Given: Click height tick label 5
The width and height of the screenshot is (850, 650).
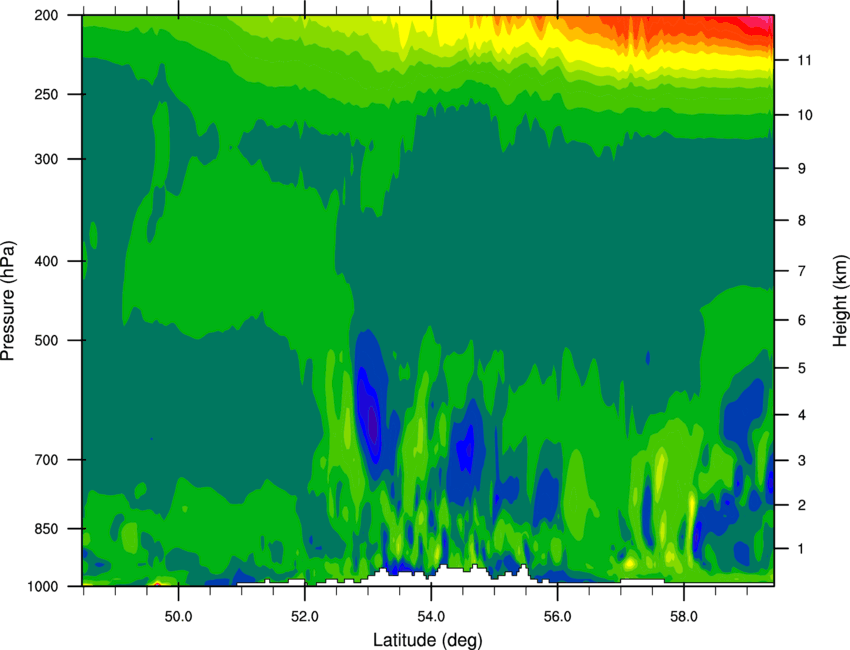Looking at the screenshot, I should pyautogui.click(x=802, y=368).
